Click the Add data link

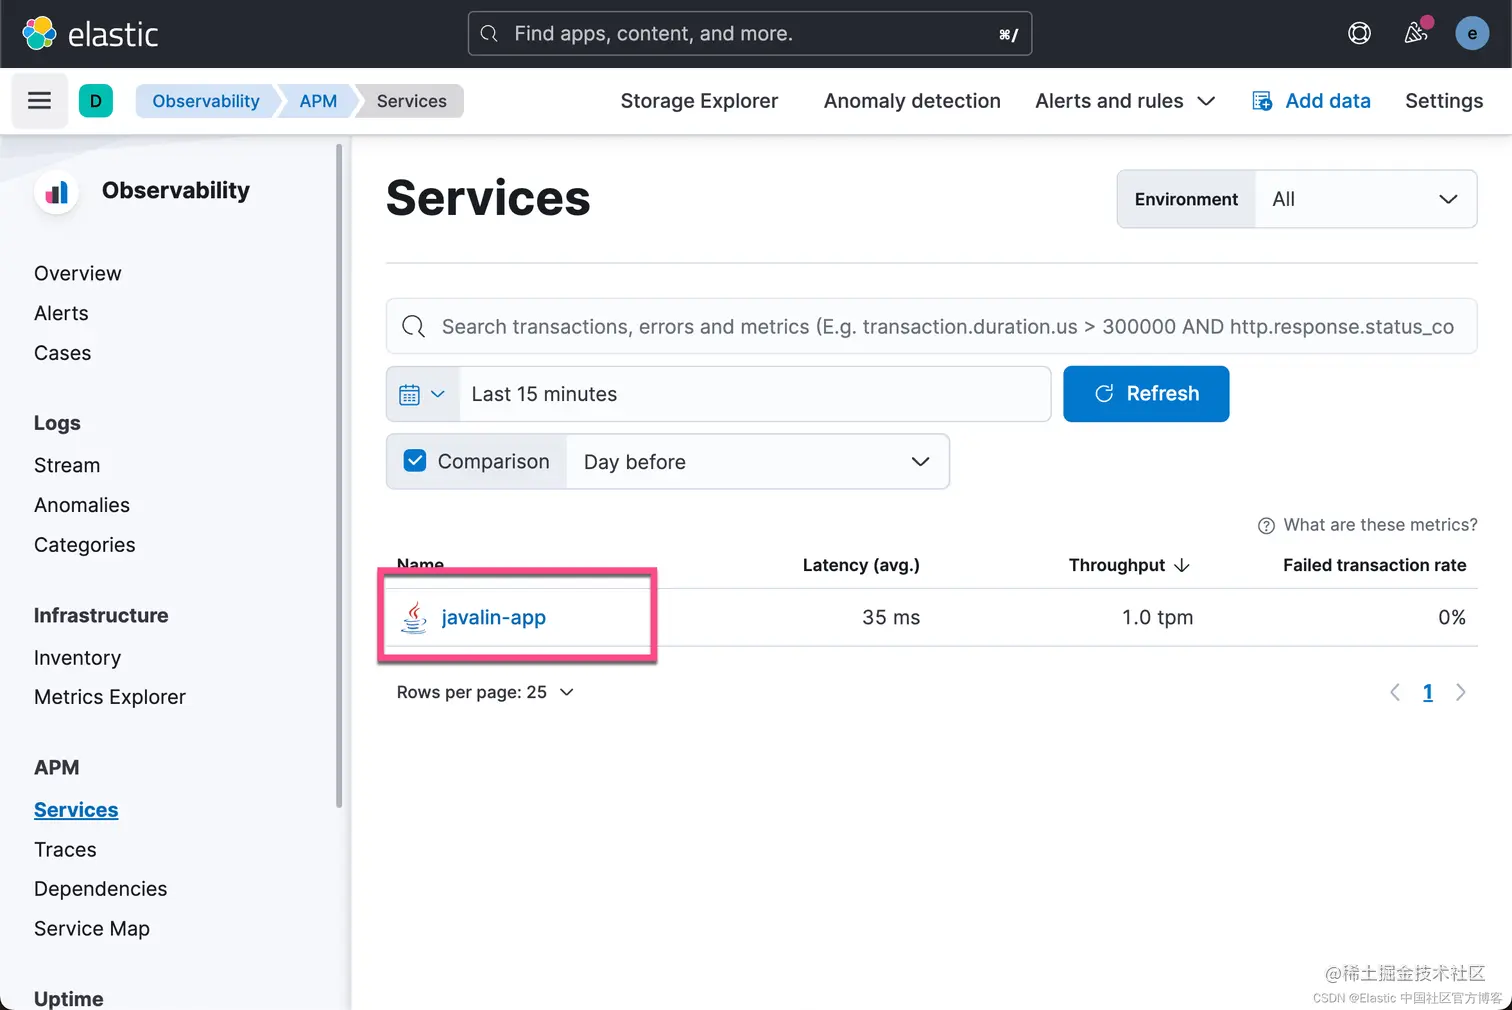(1327, 101)
